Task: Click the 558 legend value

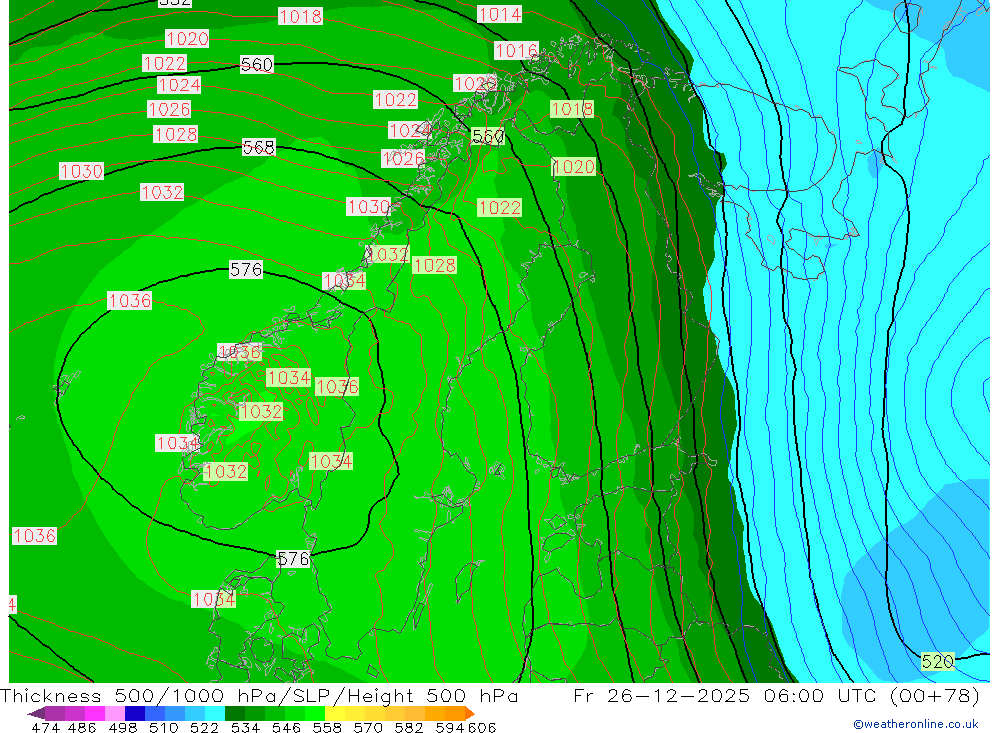Action: 327,727
